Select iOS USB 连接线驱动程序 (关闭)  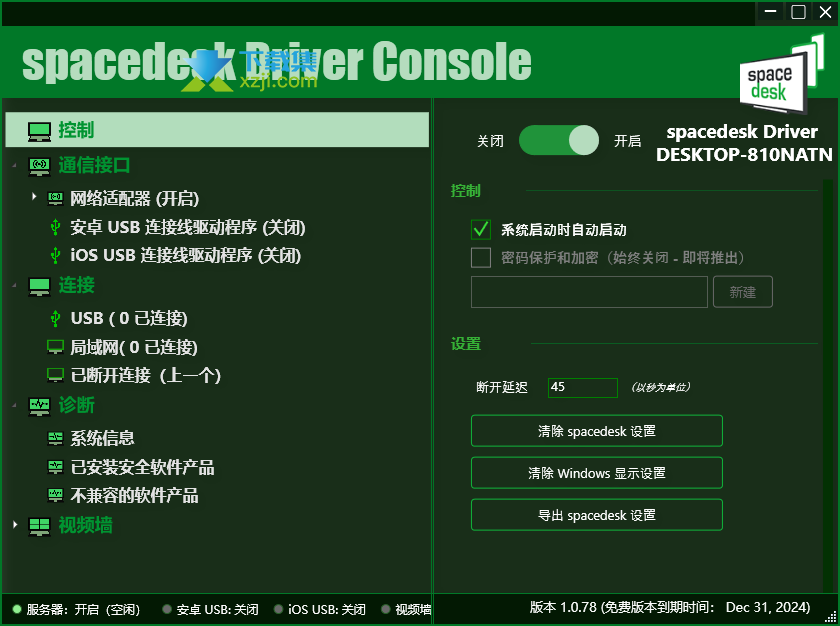[x=185, y=255]
